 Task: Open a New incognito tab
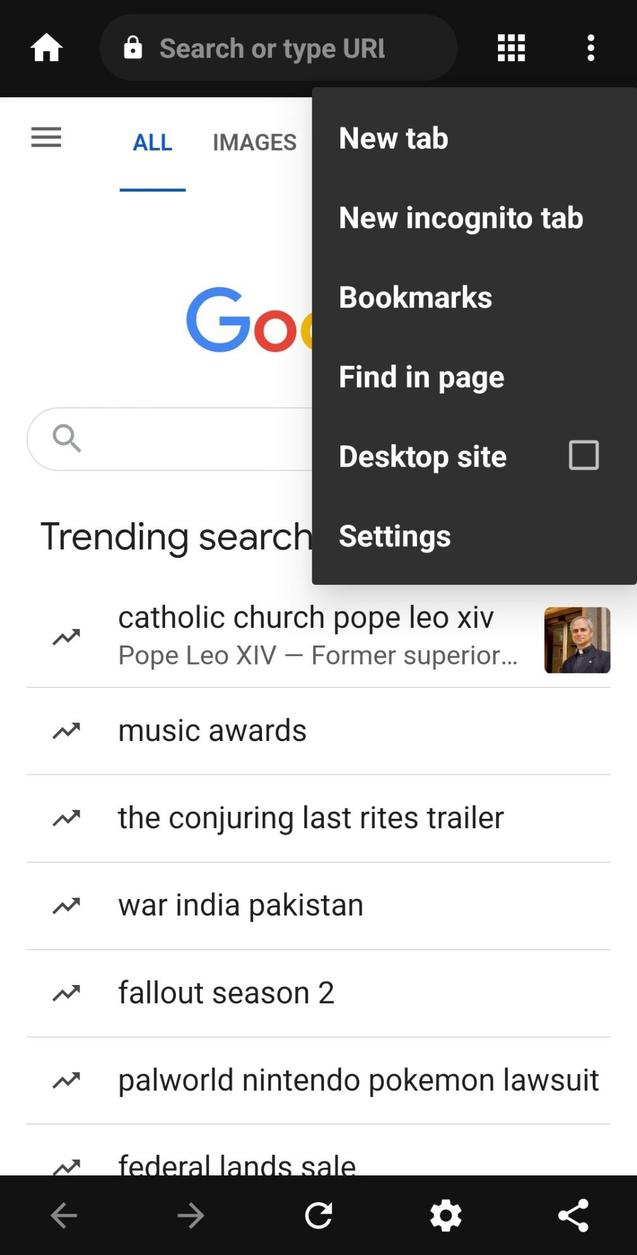pyautogui.click(x=460, y=218)
